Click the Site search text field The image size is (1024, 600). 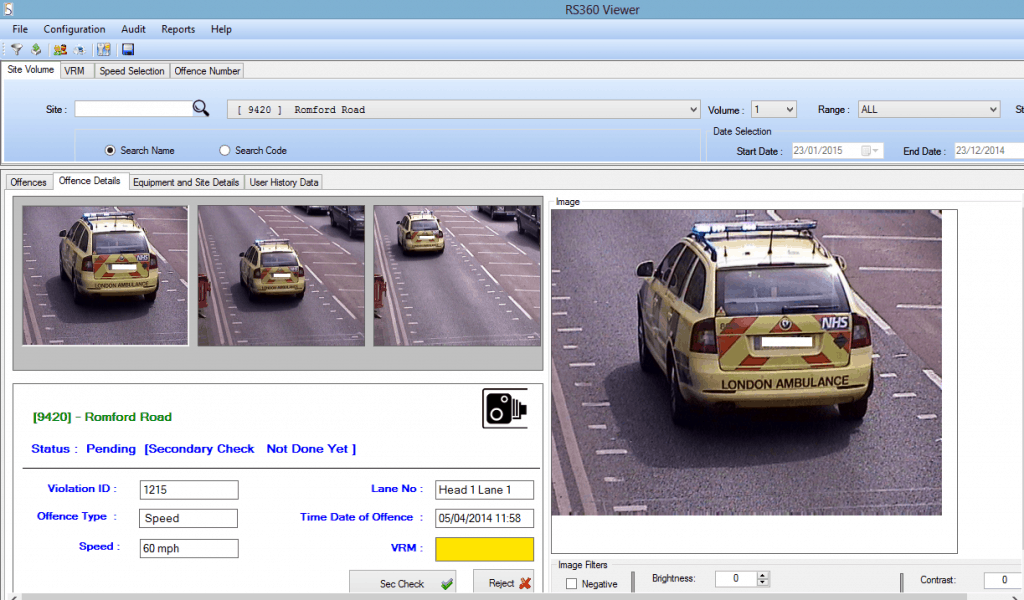pyautogui.click(x=133, y=108)
